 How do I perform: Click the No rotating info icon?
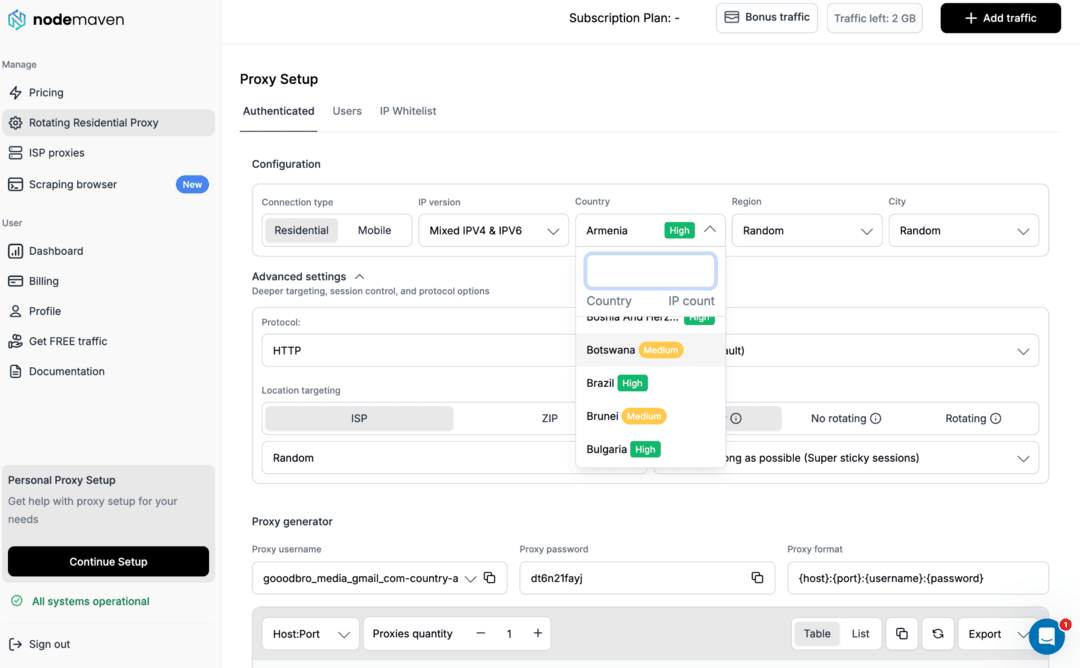click(x=875, y=419)
